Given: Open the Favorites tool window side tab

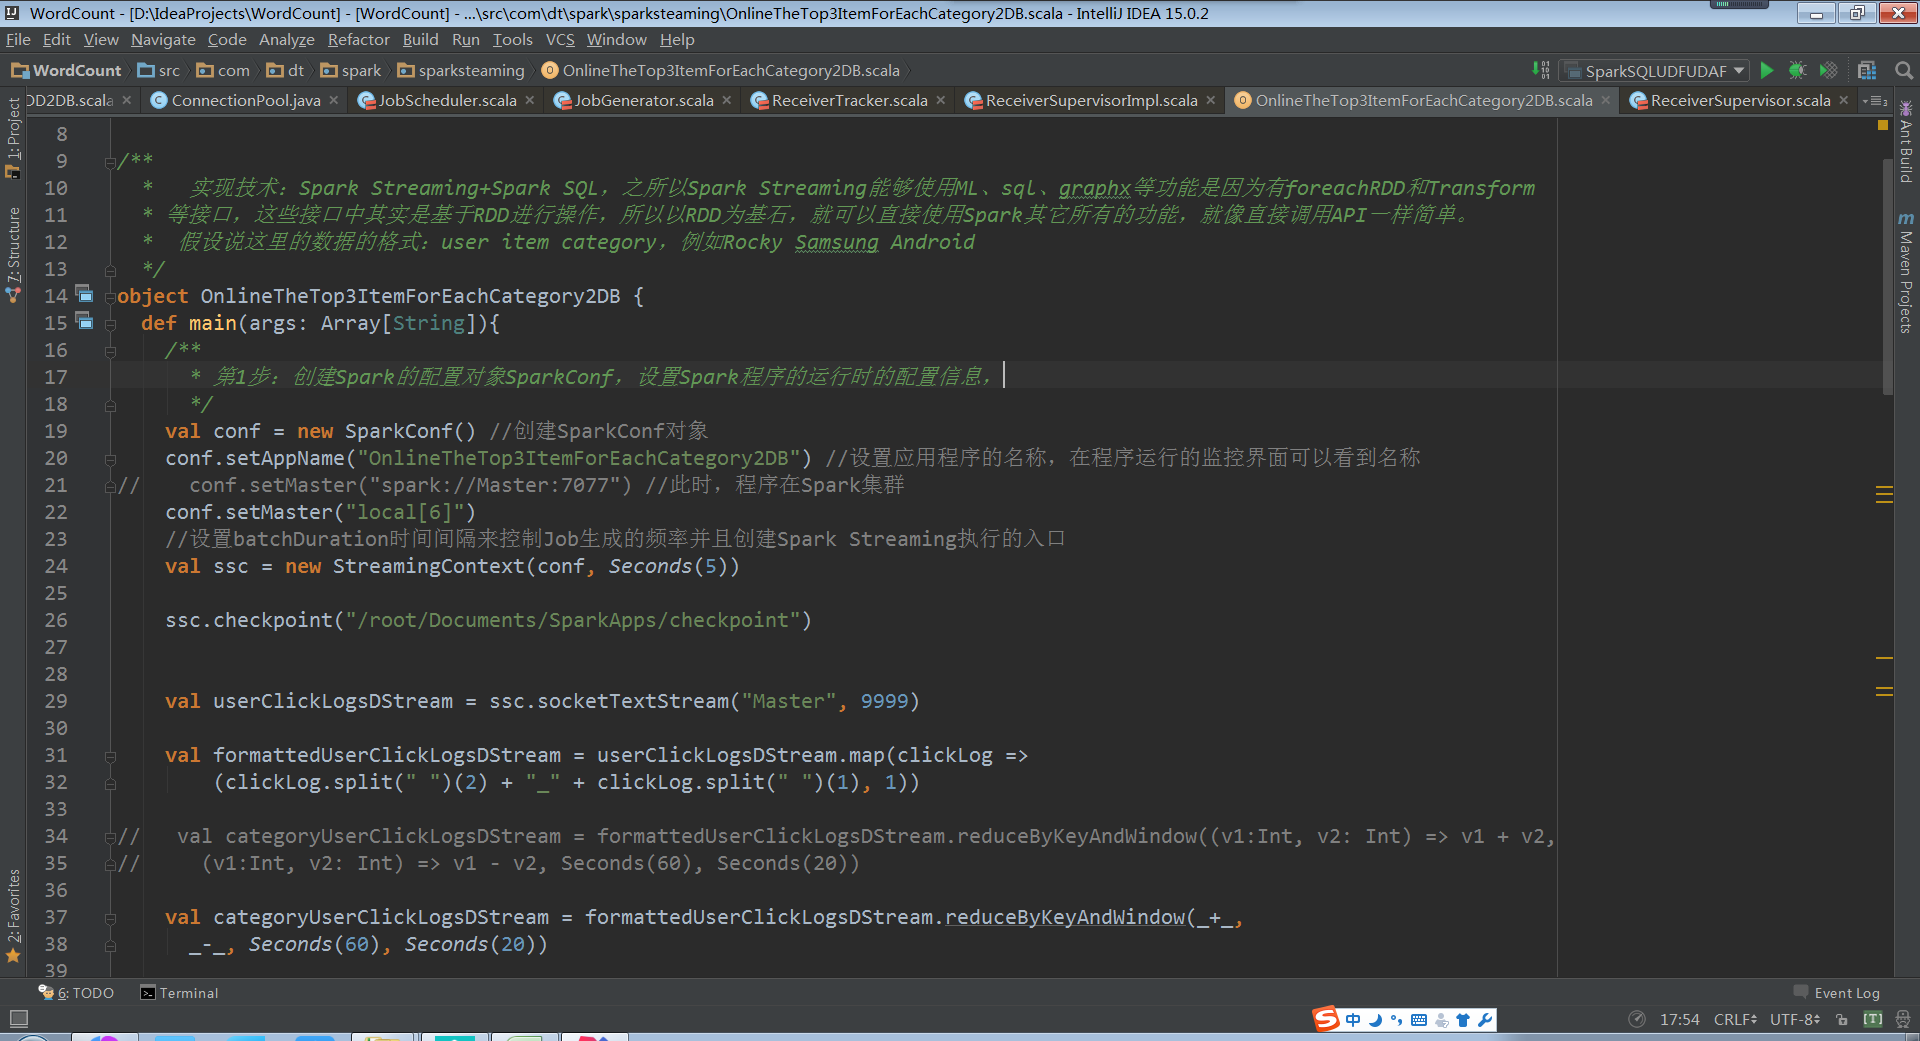Looking at the screenshot, I should [13, 915].
